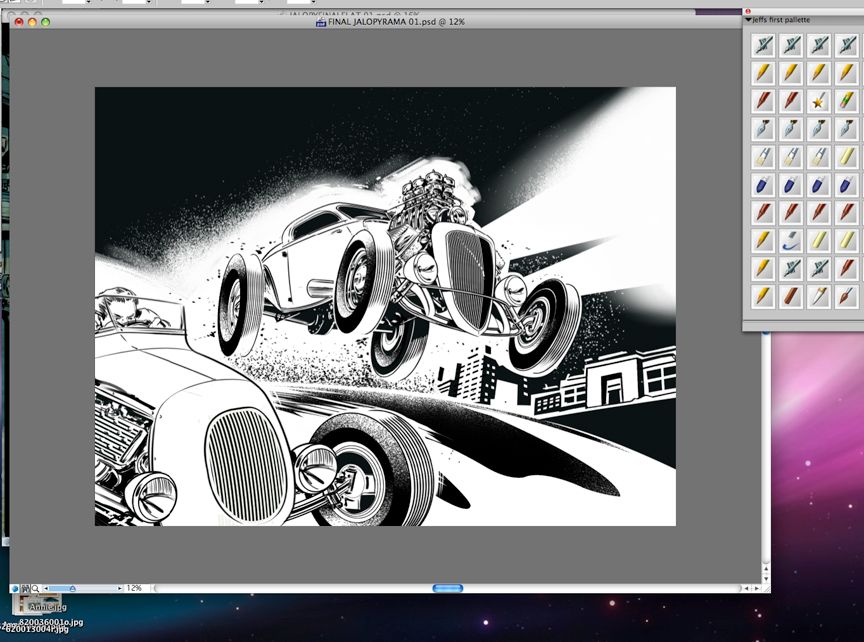Pick the first blue marker in the sixth row

(763, 185)
